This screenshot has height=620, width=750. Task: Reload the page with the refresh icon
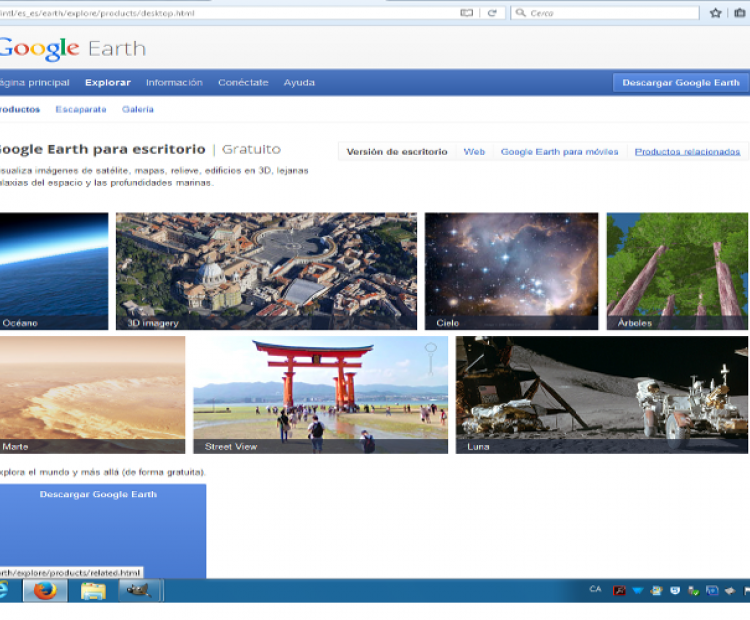pyautogui.click(x=492, y=13)
